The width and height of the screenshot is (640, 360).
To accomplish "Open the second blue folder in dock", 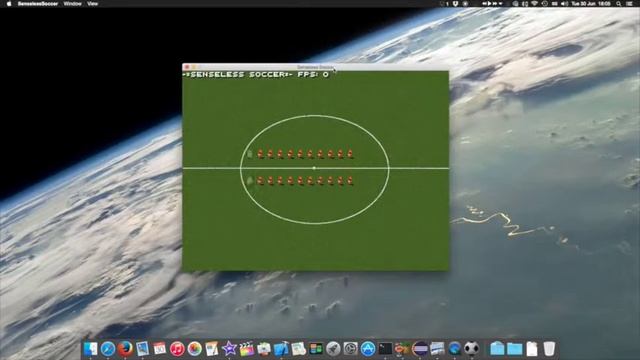I will (514, 349).
